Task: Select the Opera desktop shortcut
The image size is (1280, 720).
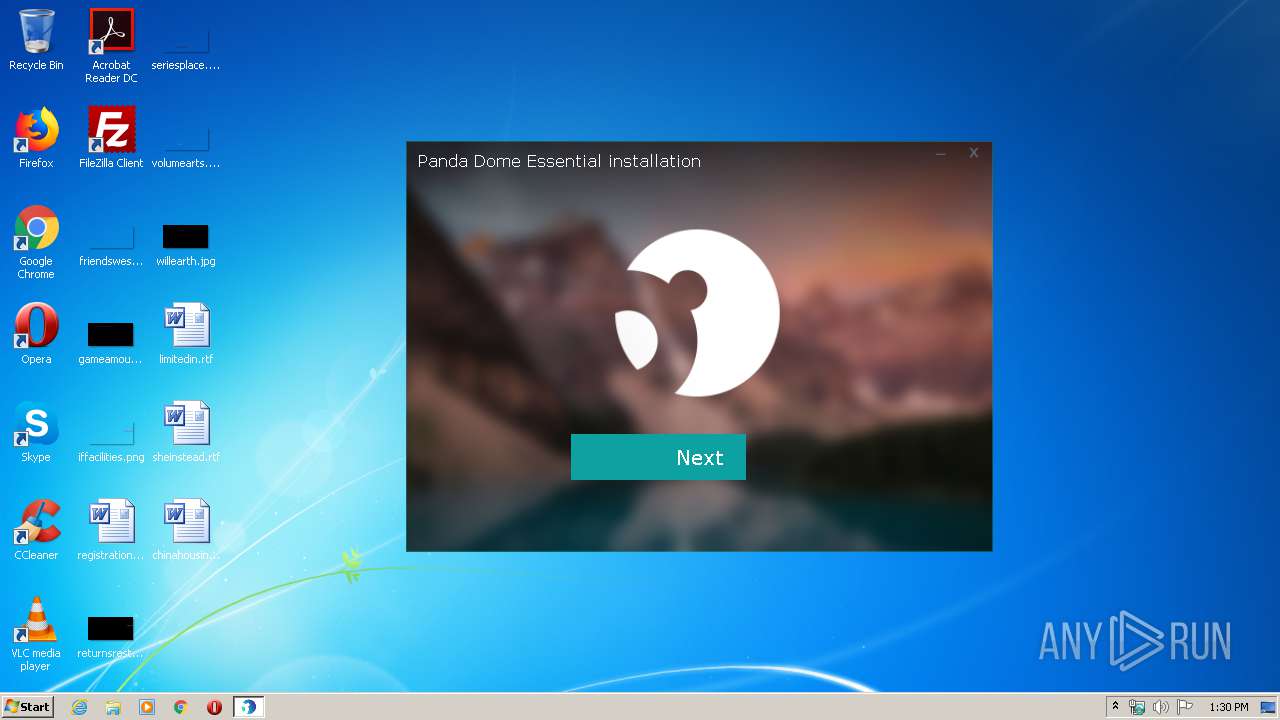Action: point(36,334)
